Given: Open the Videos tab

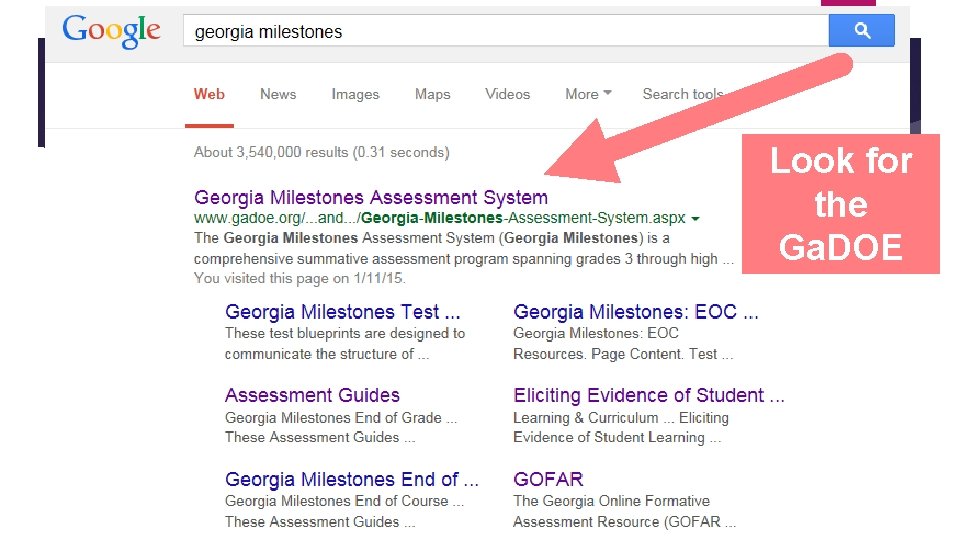Looking at the screenshot, I should click(x=508, y=94).
